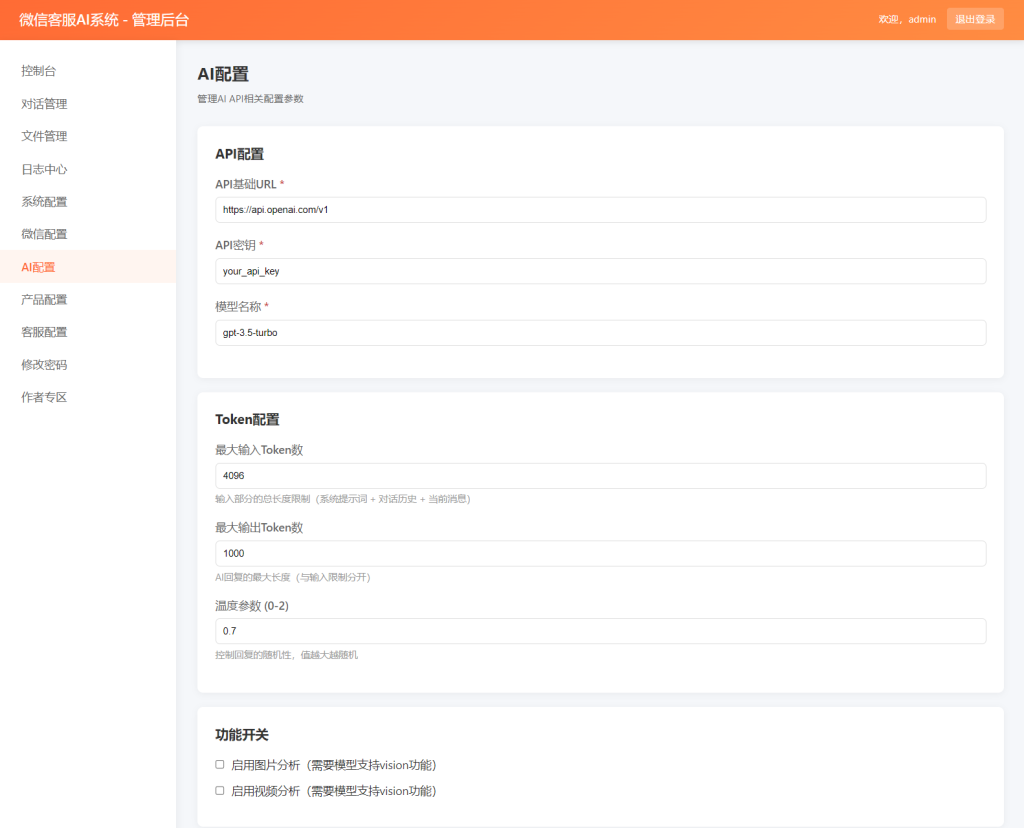Image resolution: width=1024 pixels, height=828 pixels.
Task: Select the 温度参数 field showing 0.7
Action: coord(600,631)
